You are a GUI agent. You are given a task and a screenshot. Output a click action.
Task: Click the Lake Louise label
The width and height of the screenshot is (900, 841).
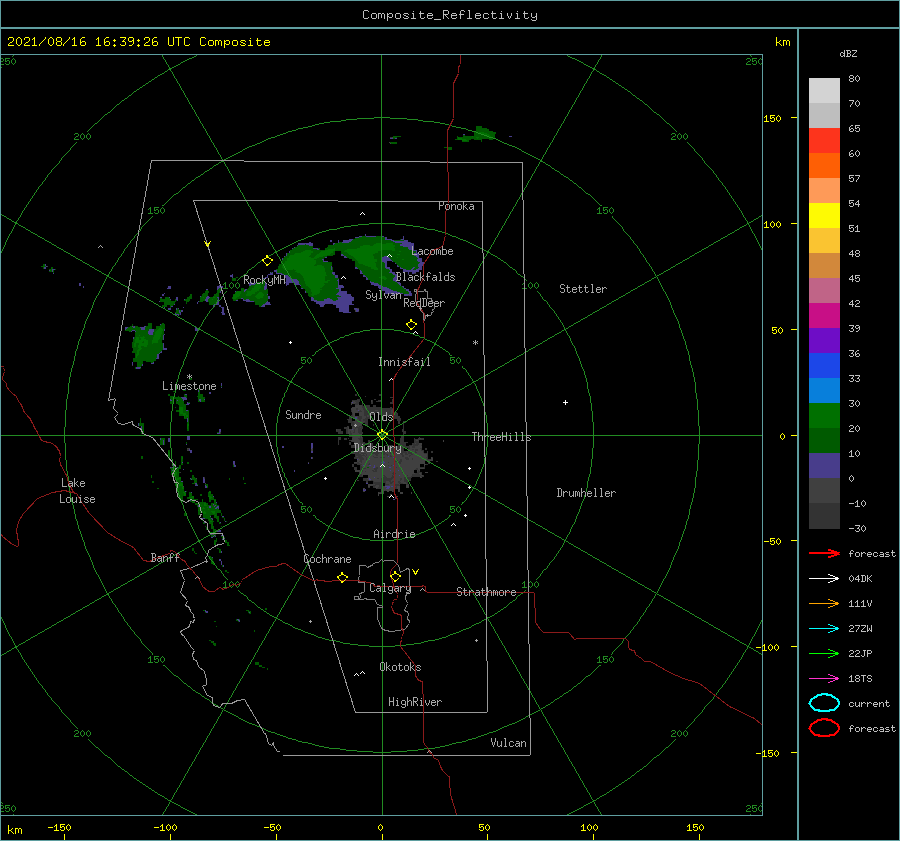(77, 491)
